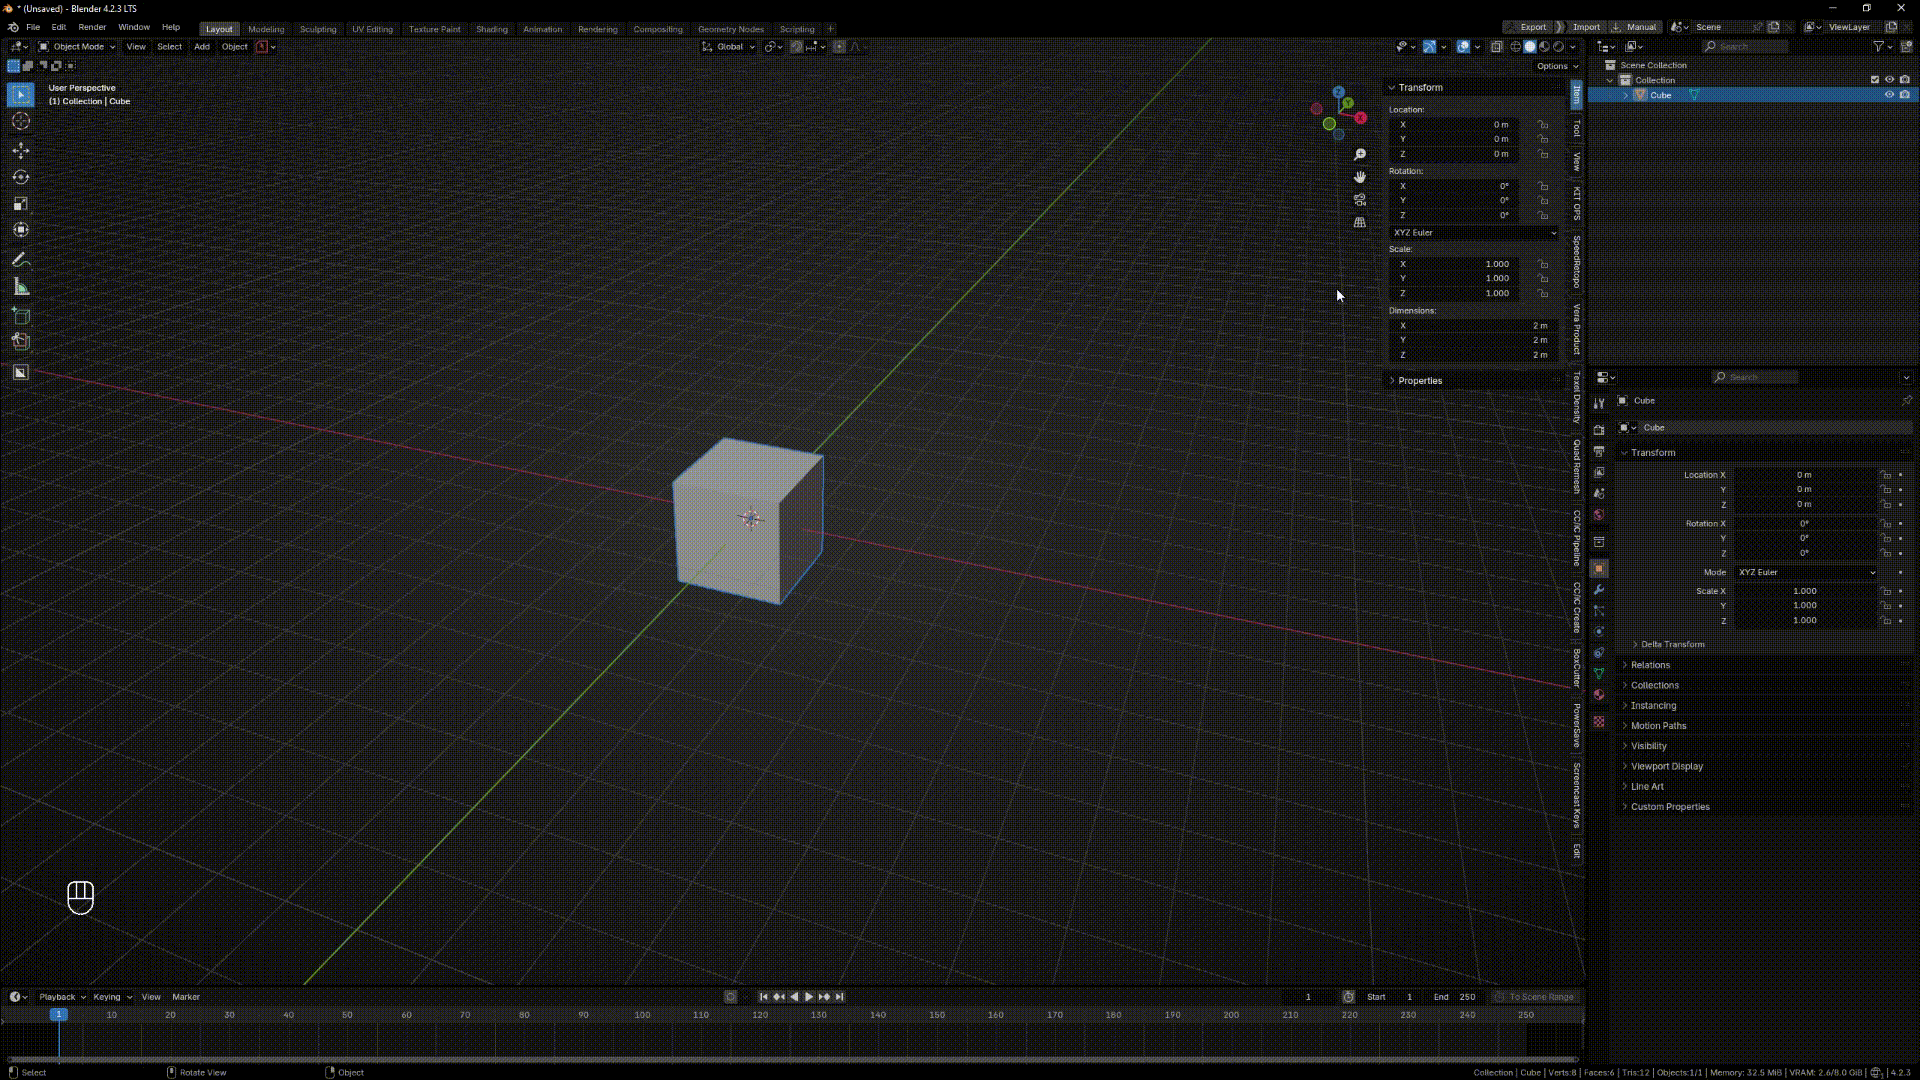Image resolution: width=1920 pixels, height=1080 pixels.
Task: Click the zoom magnifier viewport icon
Action: (x=1360, y=155)
